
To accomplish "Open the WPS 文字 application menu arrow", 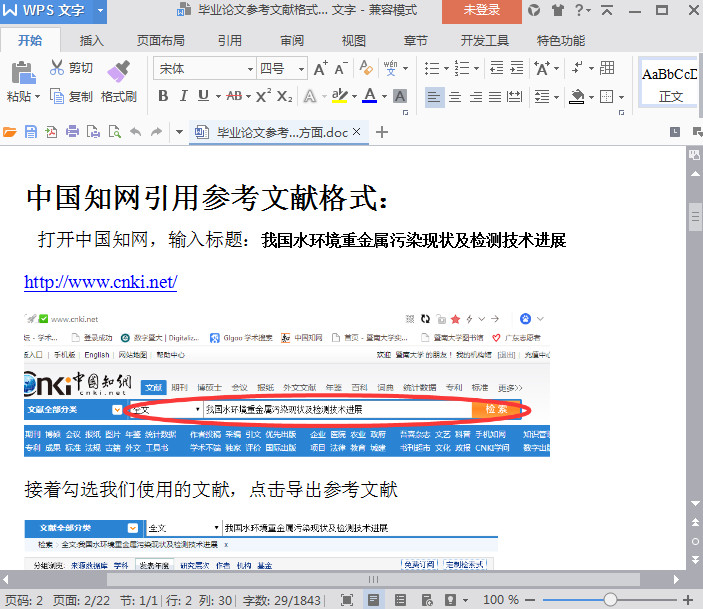I will pyautogui.click(x=100, y=10).
